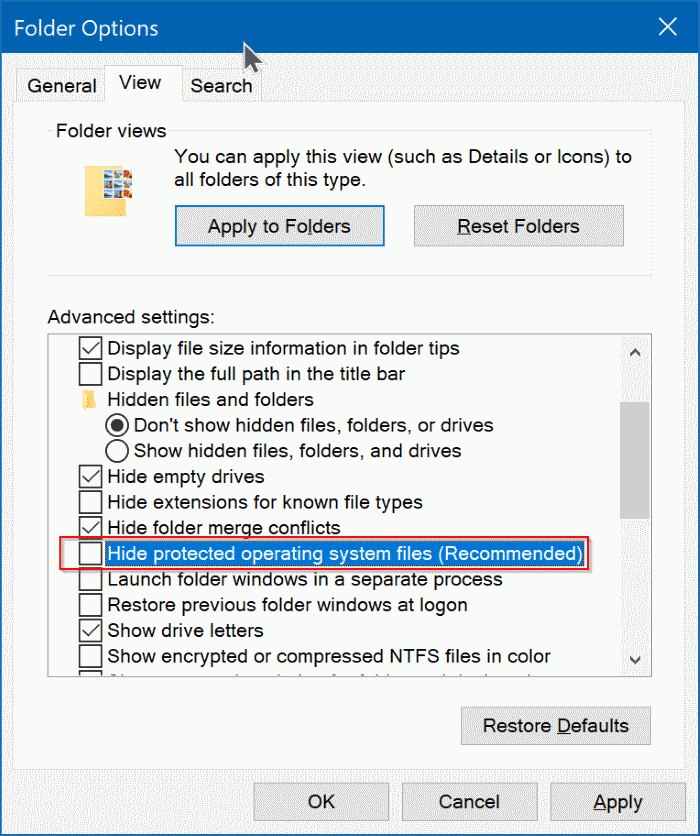The height and width of the screenshot is (836, 700).
Task: Close the Folder Options dialog
Action: (x=667, y=27)
